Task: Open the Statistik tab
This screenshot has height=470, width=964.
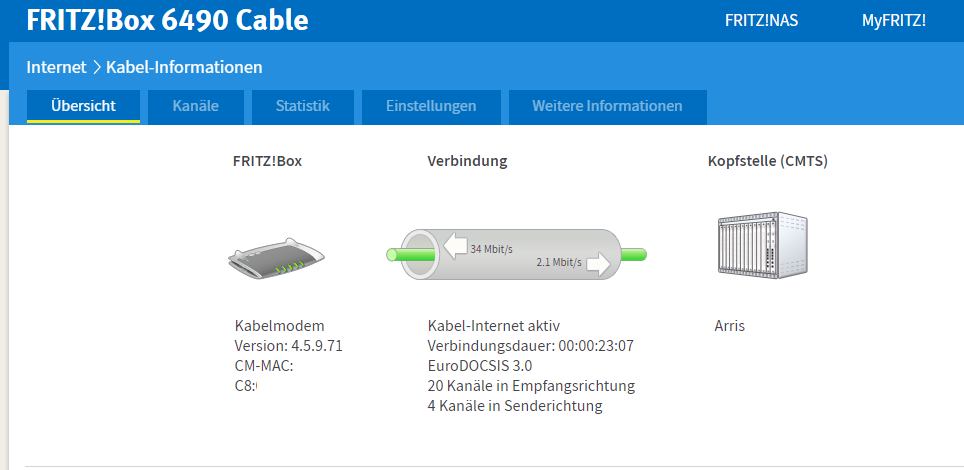Action: (302, 106)
